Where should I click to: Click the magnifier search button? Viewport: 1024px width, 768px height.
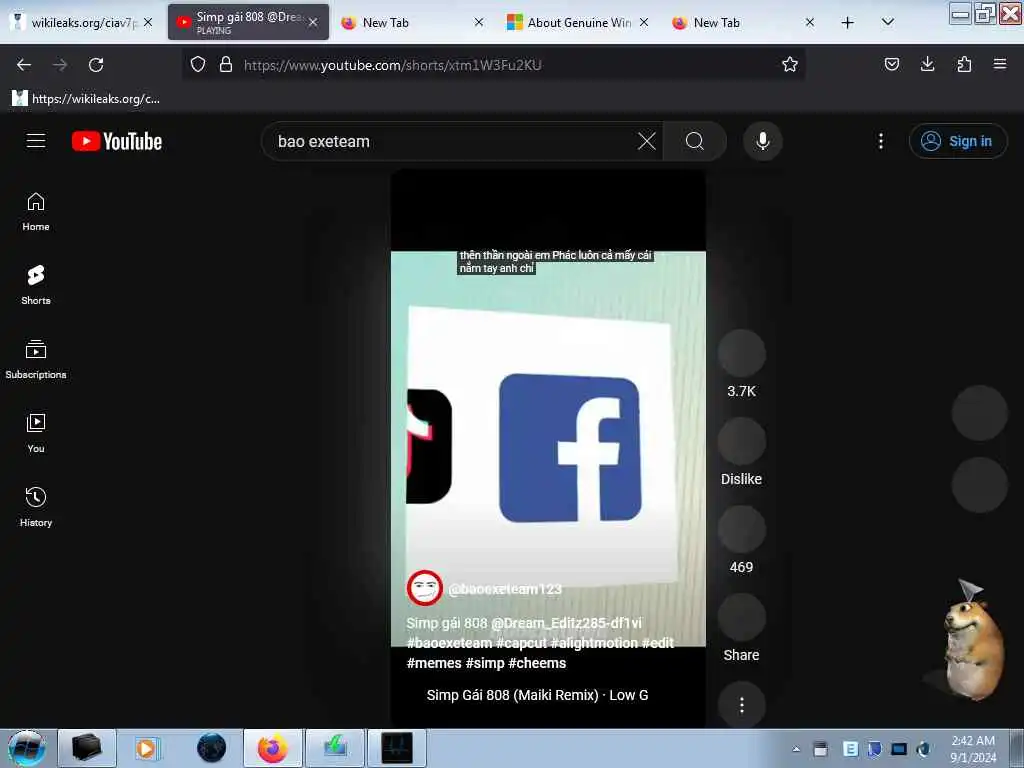[x=695, y=141]
